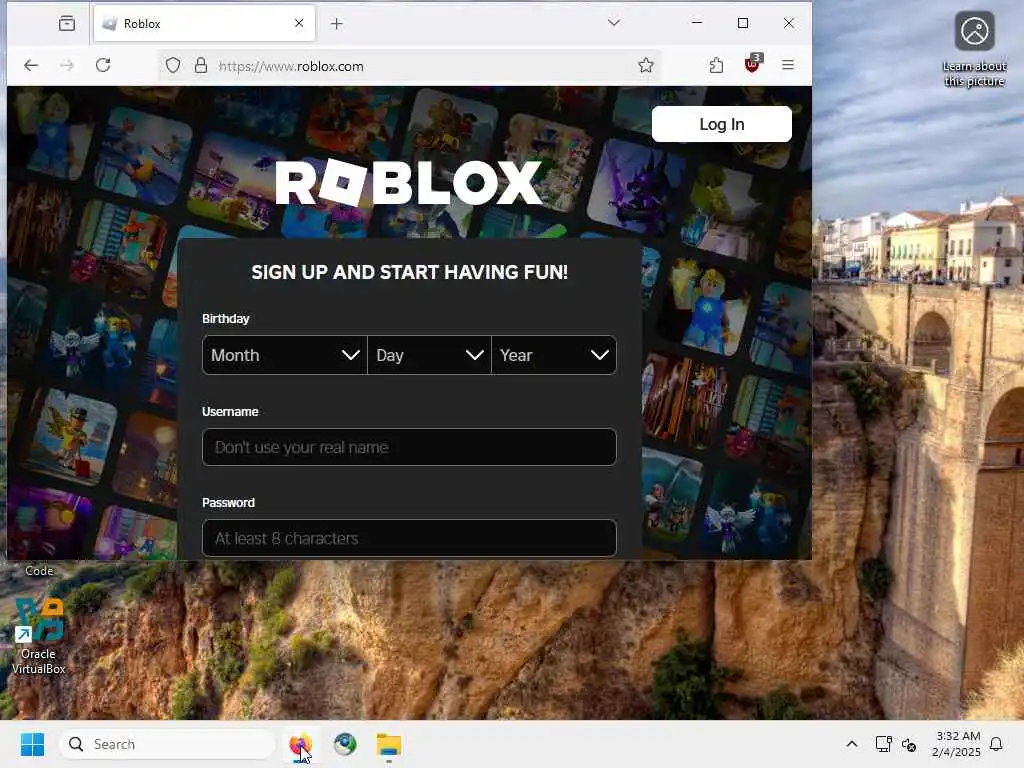Image resolution: width=1024 pixels, height=768 pixels.
Task: Bookmark this page with the star
Action: [x=646, y=65]
